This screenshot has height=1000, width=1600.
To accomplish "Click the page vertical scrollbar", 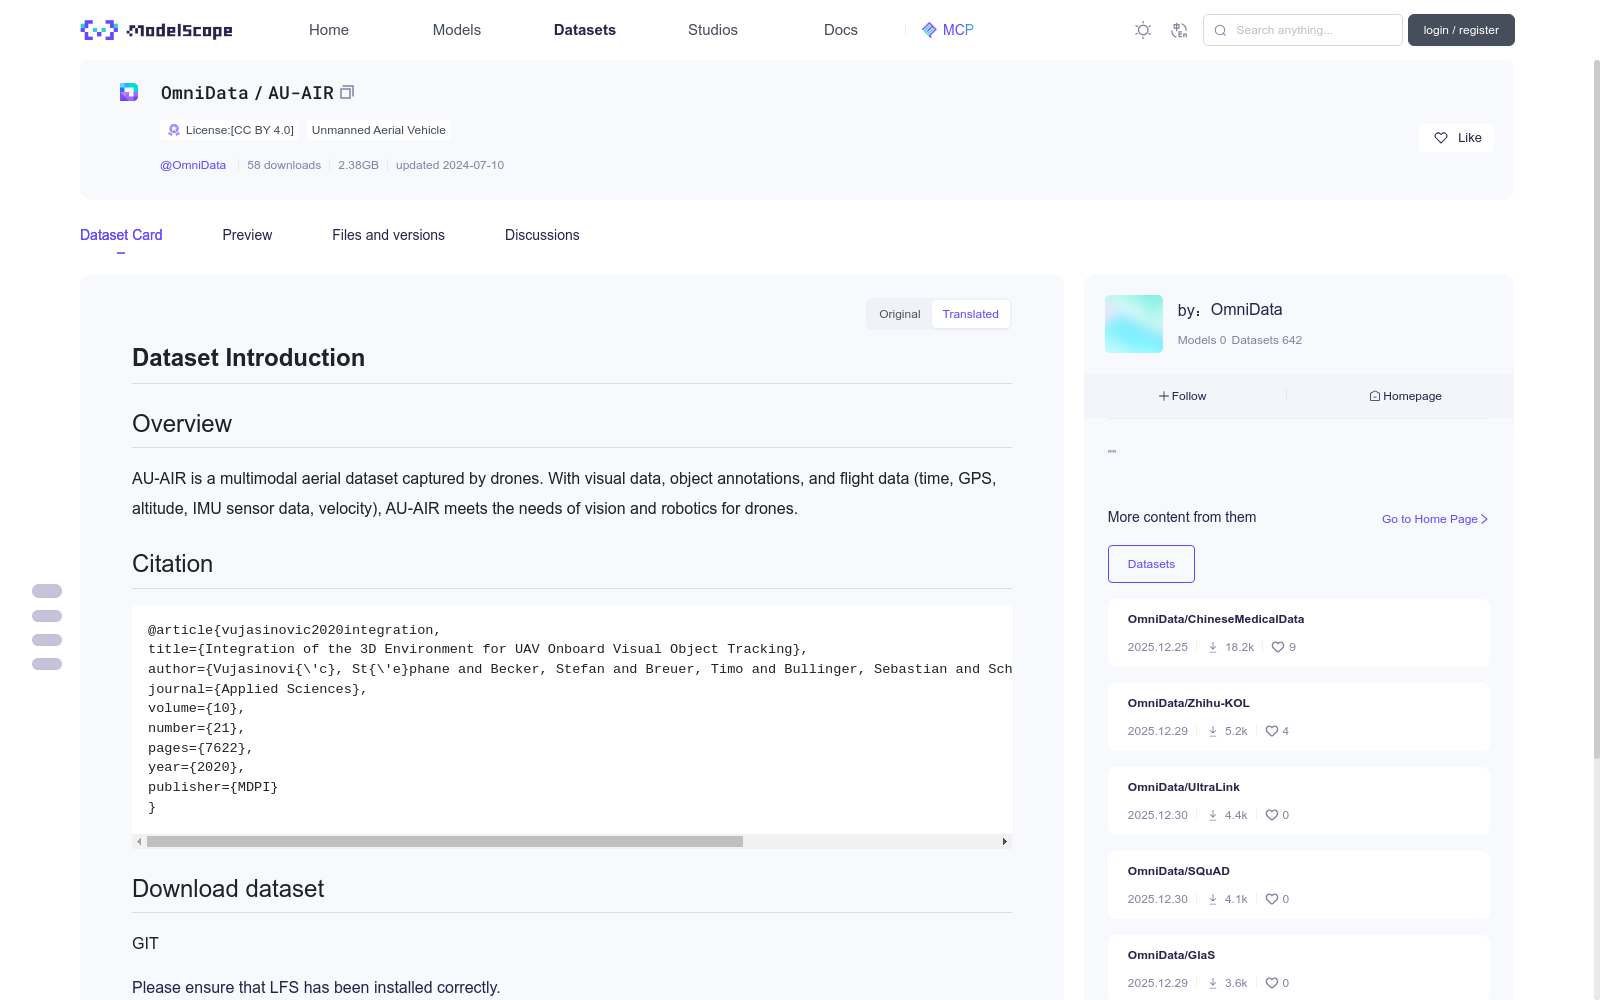I will 1596,410.
